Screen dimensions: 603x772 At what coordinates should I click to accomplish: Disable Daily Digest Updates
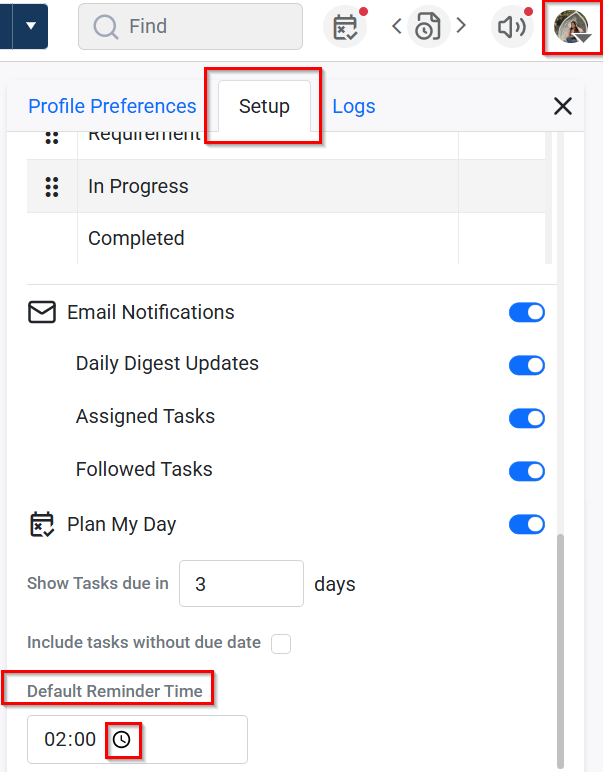click(x=527, y=365)
